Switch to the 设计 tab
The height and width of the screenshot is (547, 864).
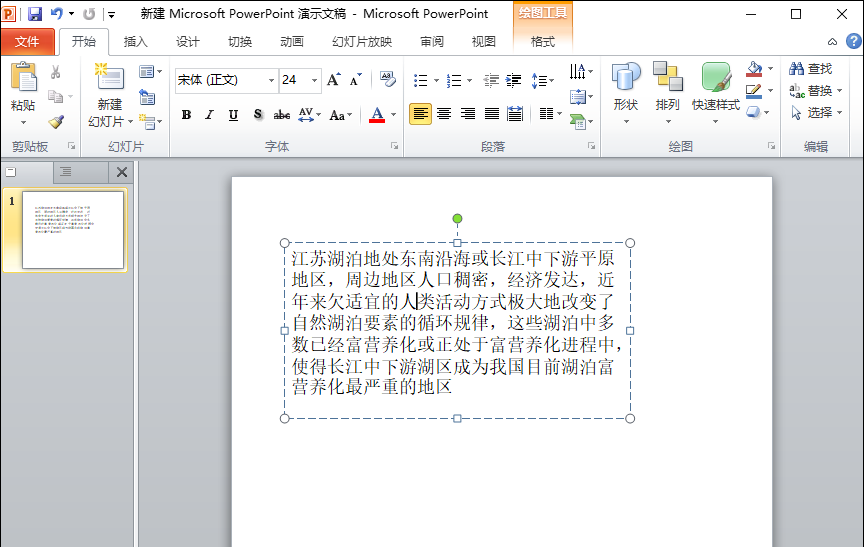187,42
